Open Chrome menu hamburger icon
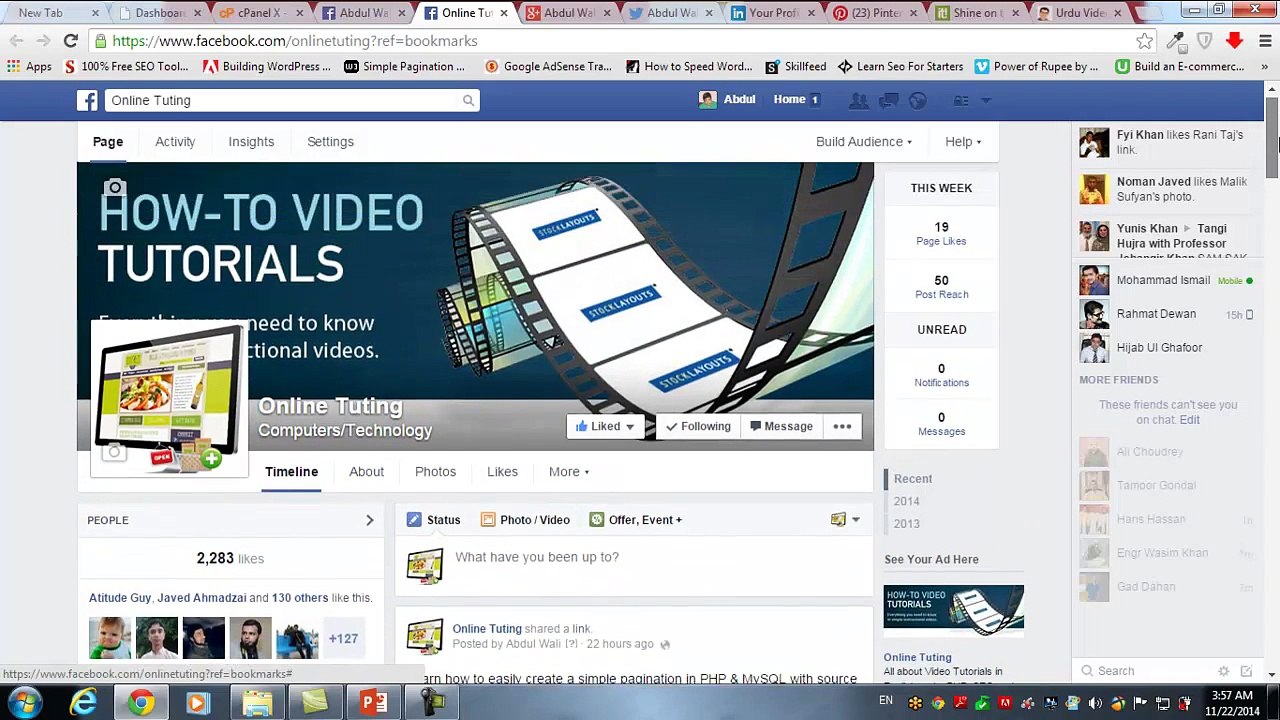1280x720 pixels. (x=1265, y=41)
